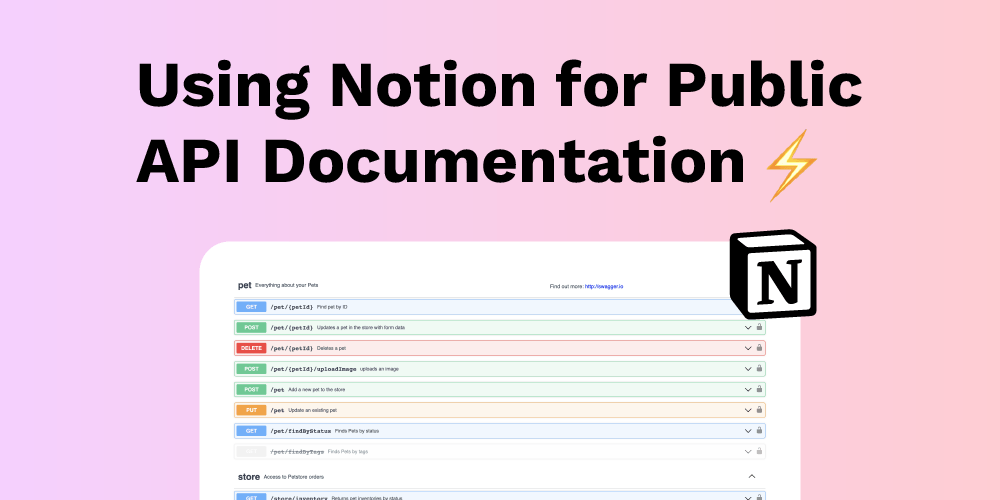The height and width of the screenshot is (500, 1000).
Task: Expand the findByStatus endpoint chevron
Action: click(748, 430)
